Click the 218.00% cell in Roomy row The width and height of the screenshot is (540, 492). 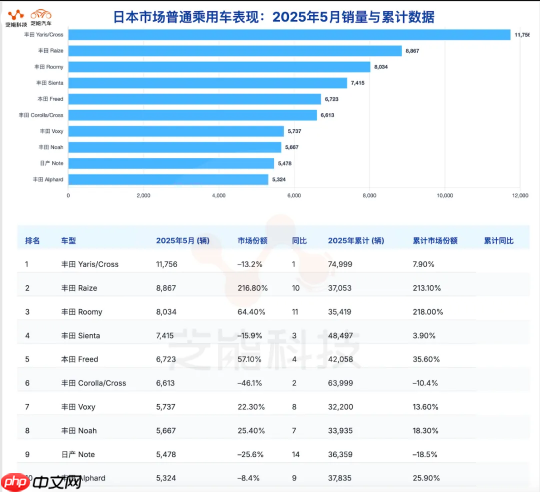pyautogui.click(x=428, y=312)
